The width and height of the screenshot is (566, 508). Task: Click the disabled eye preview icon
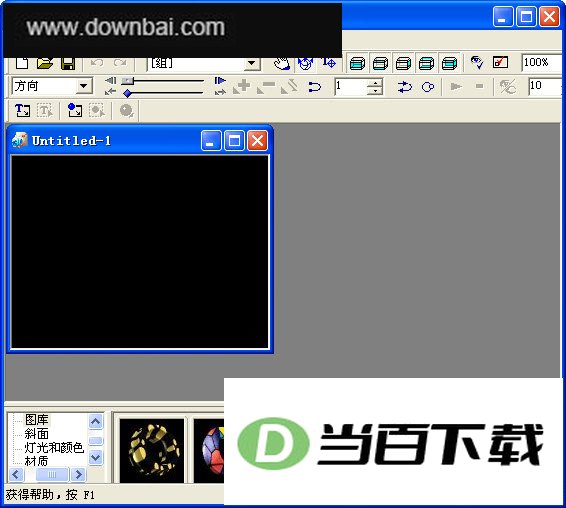tap(508, 87)
